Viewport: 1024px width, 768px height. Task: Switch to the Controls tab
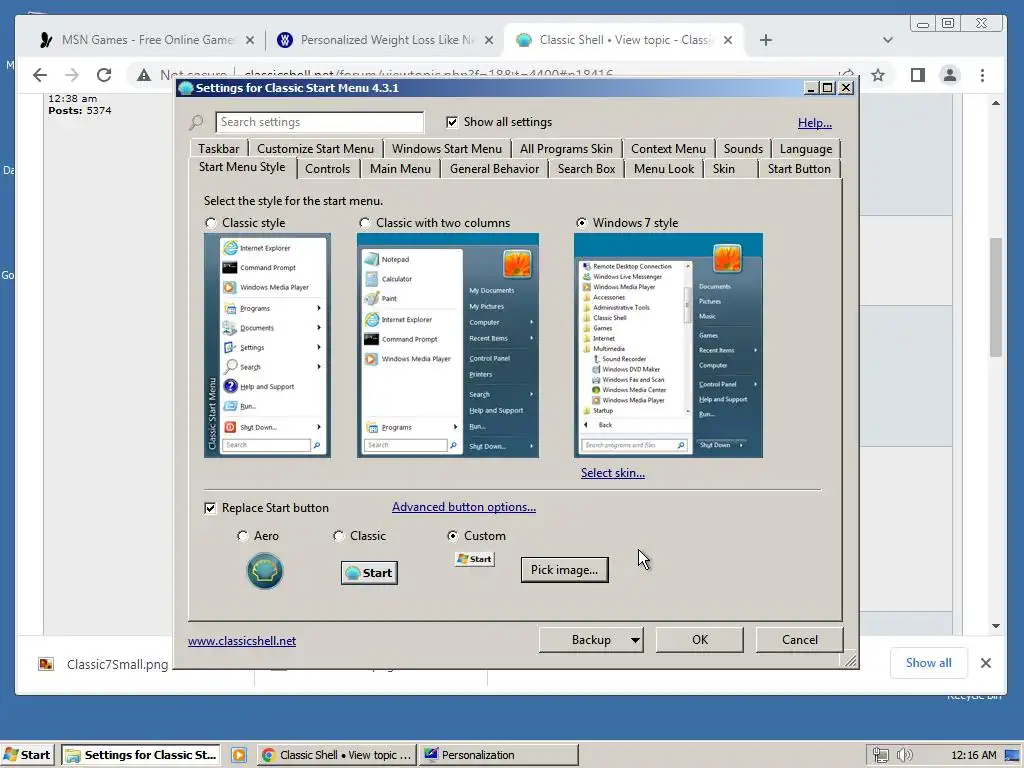click(x=327, y=169)
